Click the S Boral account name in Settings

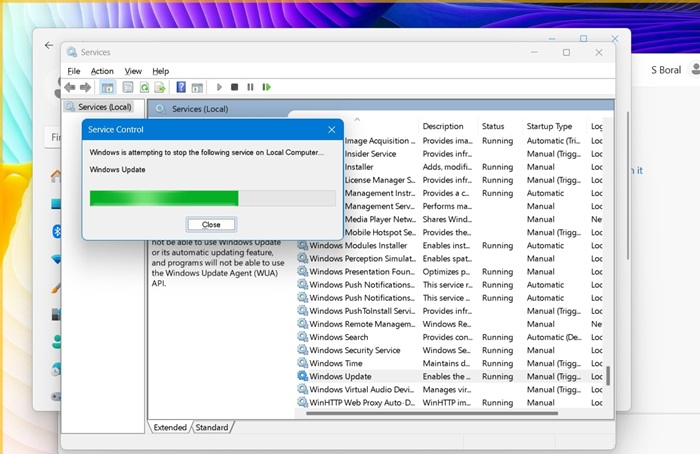tap(666, 70)
